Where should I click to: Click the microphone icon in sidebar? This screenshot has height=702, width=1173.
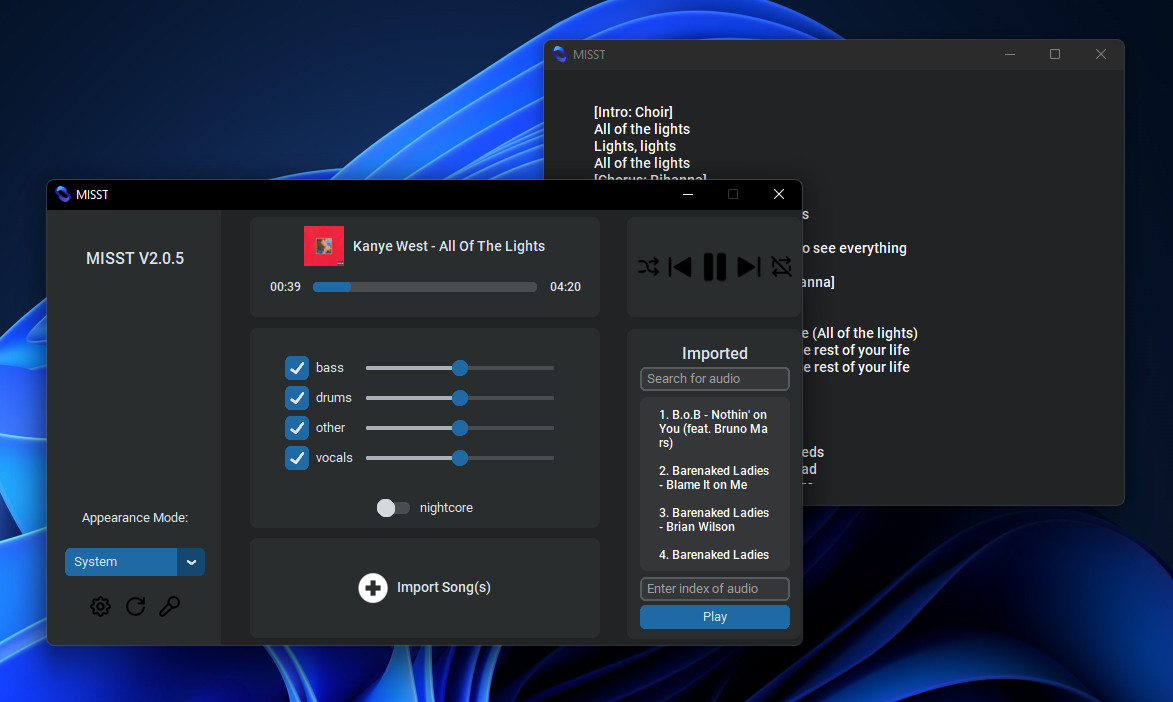[x=170, y=606]
